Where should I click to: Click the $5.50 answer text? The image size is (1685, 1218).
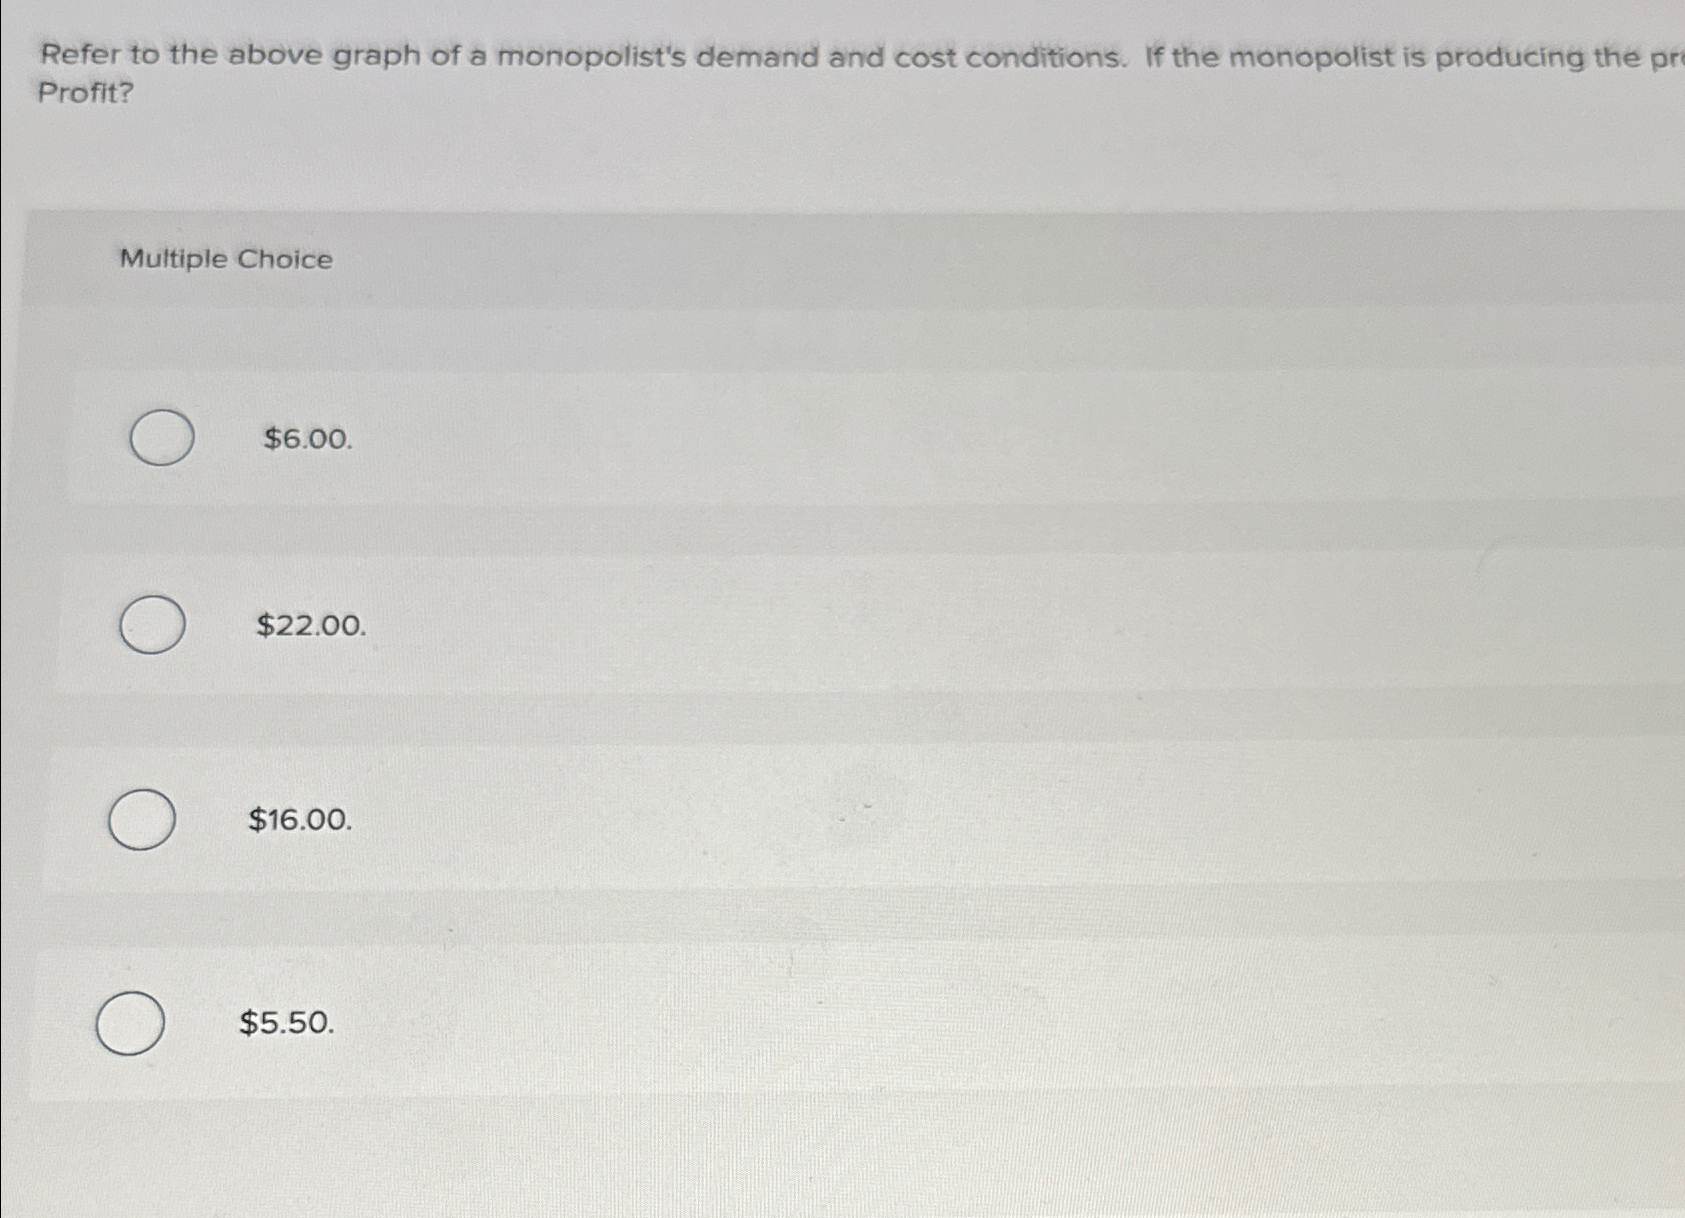[x=286, y=1022]
